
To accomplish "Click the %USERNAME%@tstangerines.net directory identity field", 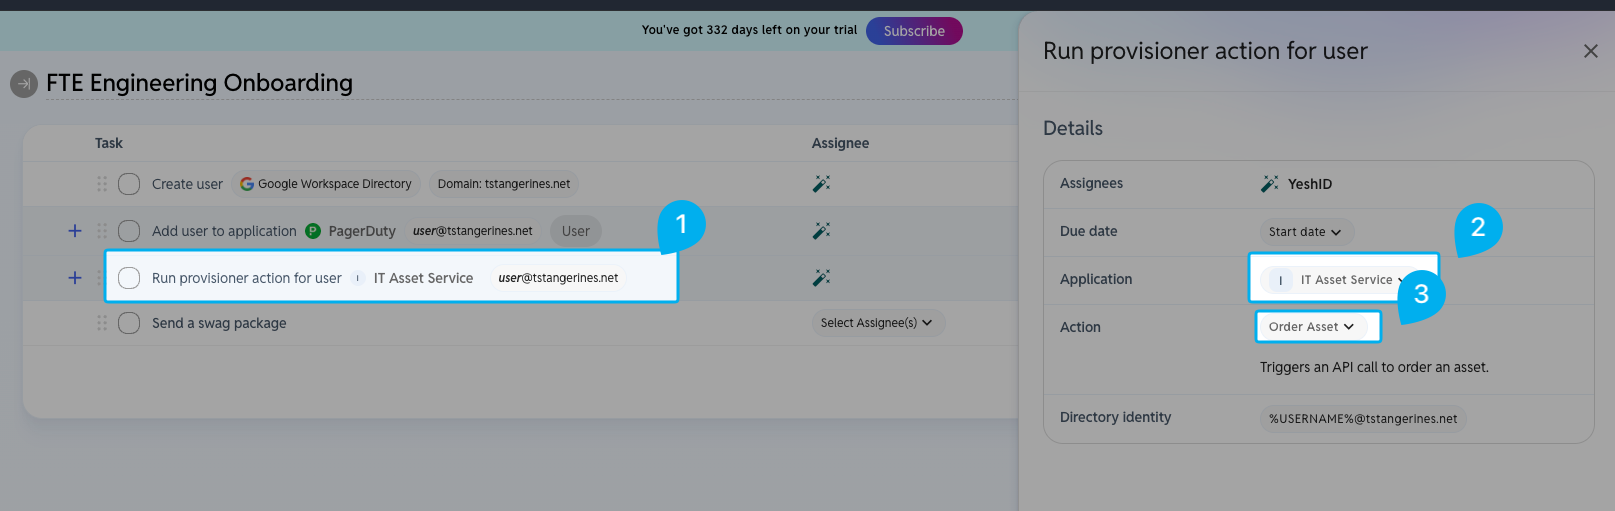I will [1363, 419].
